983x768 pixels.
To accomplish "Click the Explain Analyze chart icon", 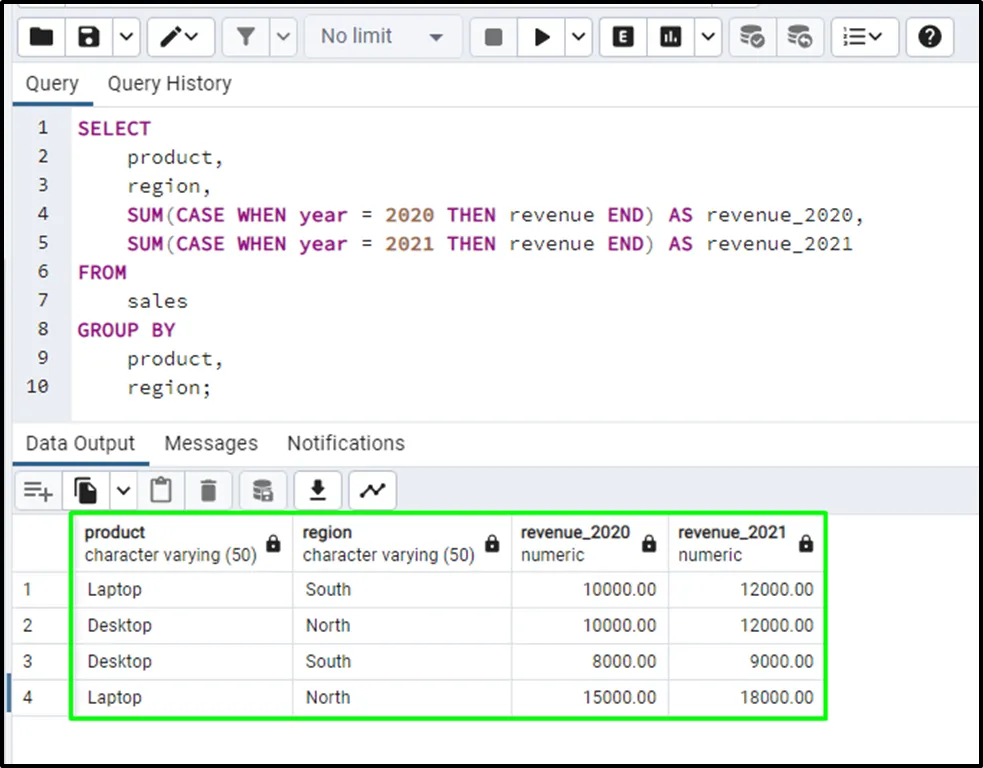I will click(x=671, y=37).
